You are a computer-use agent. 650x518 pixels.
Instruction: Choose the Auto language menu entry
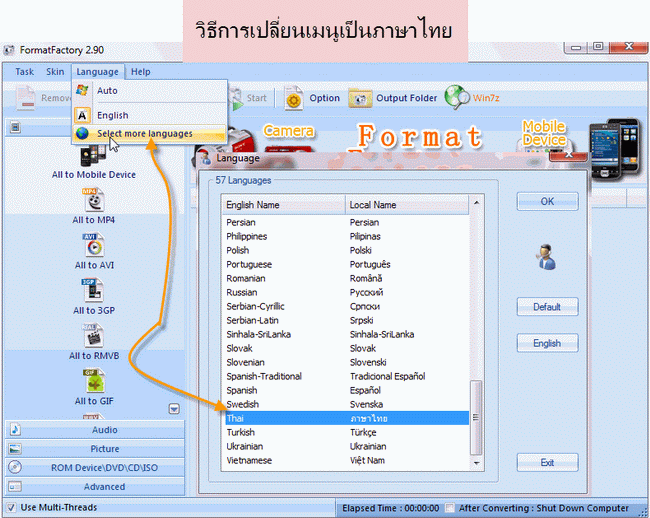click(x=149, y=90)
